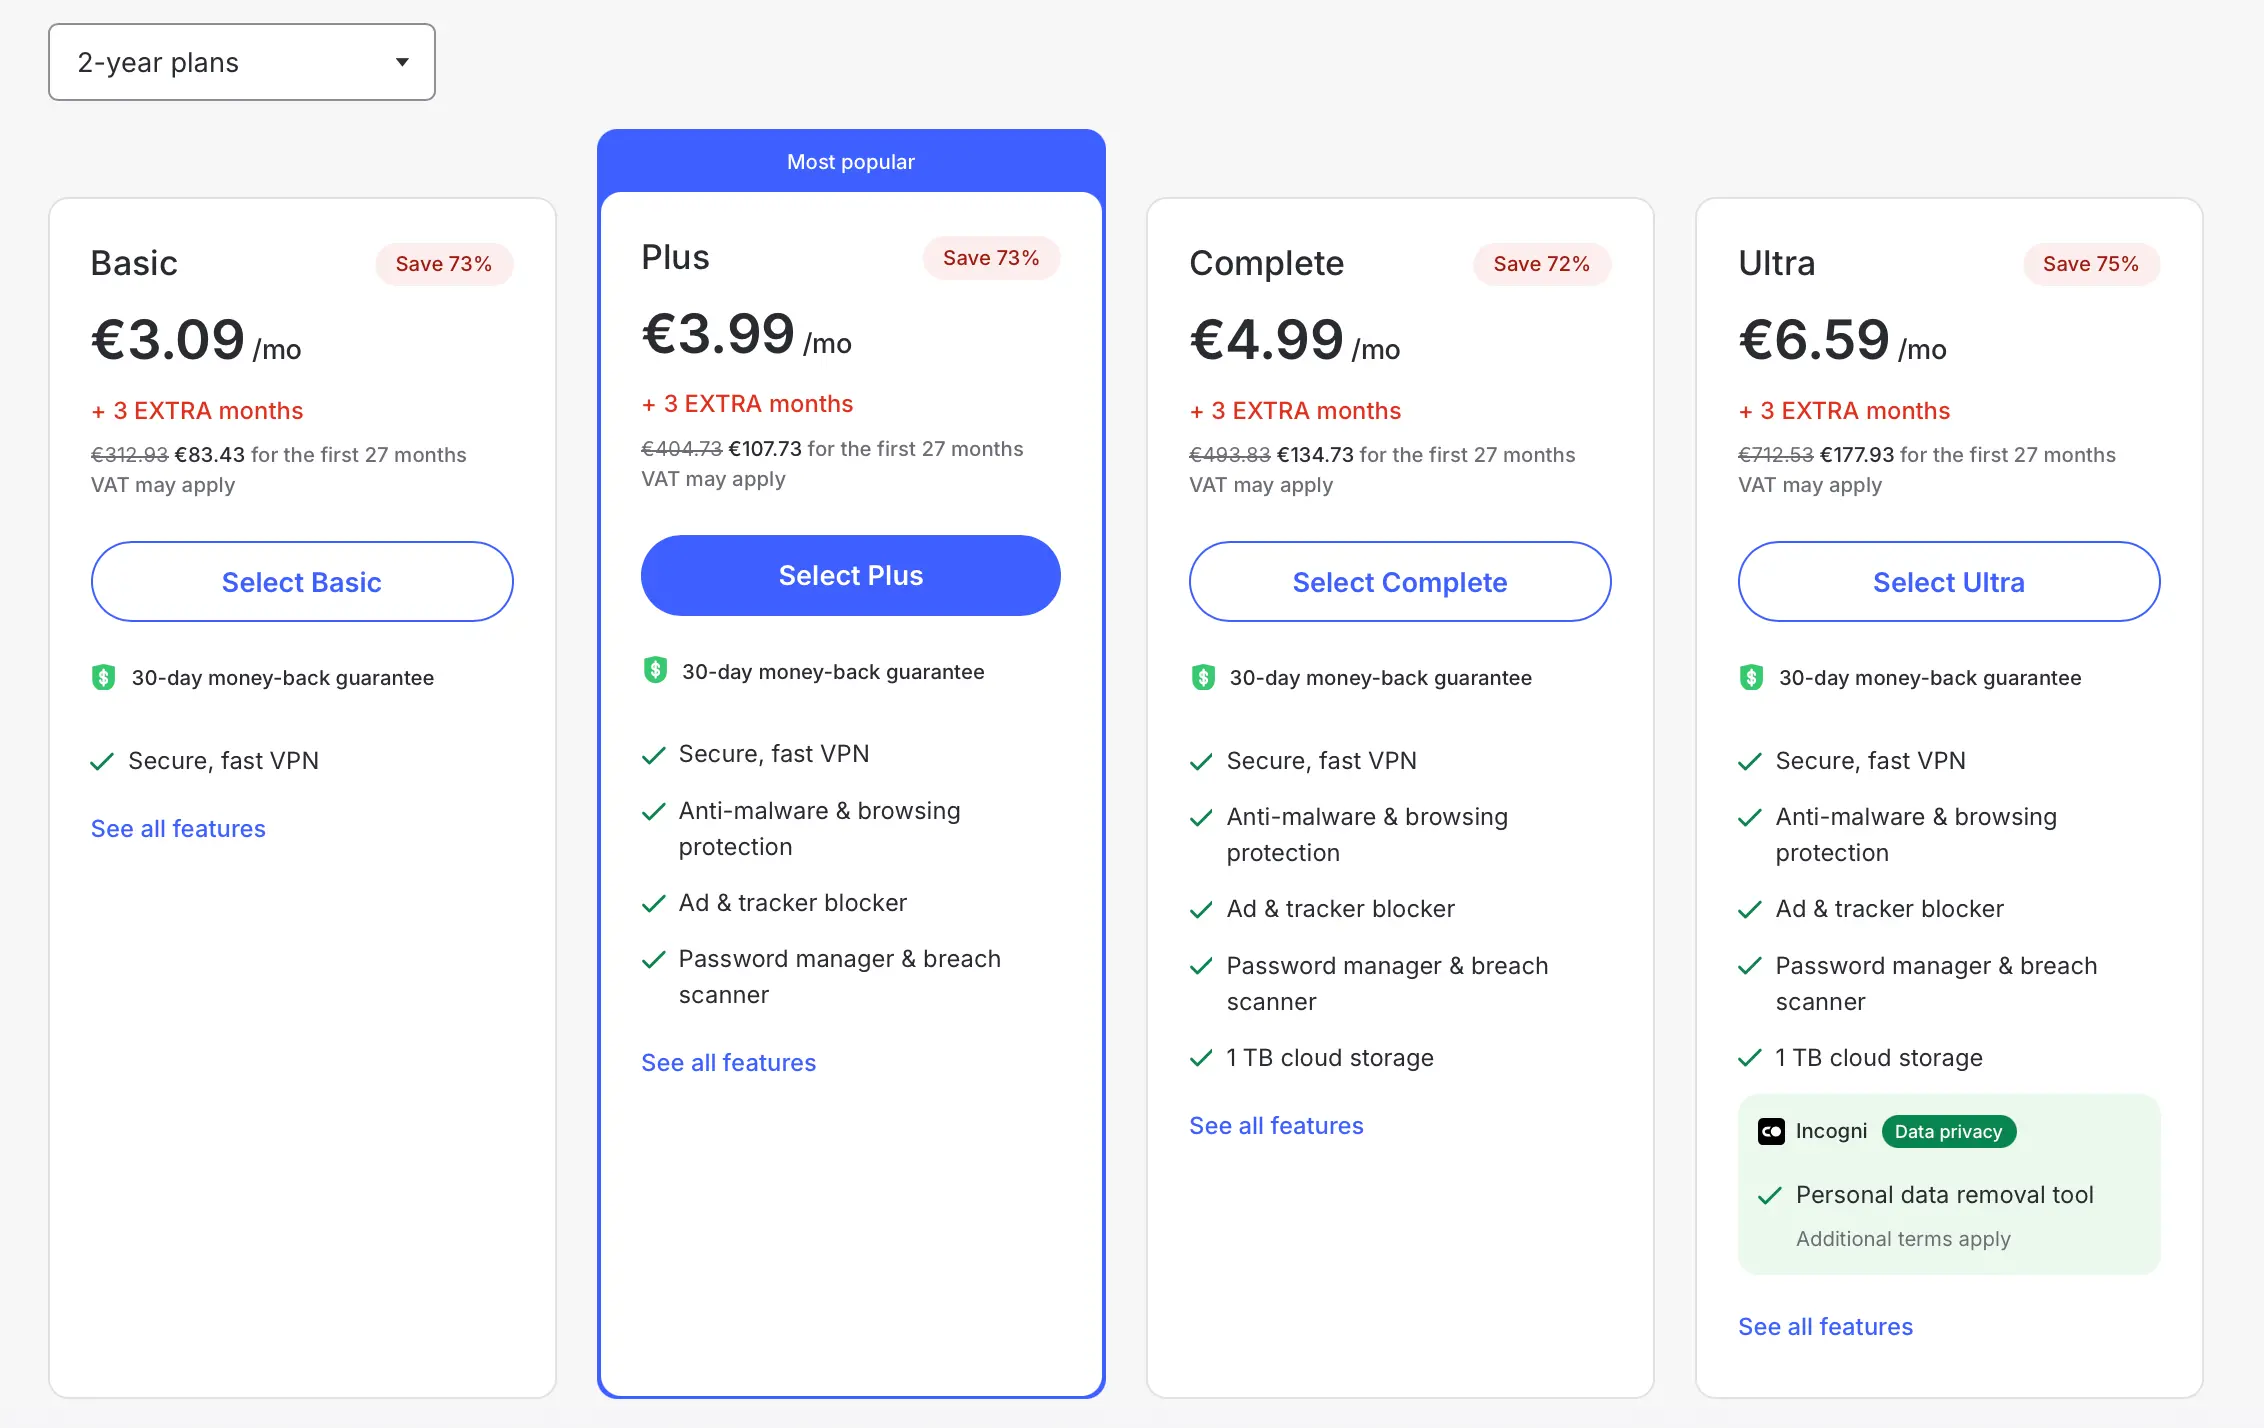
Task: Click the checkmark next to 1 TB cloud storage on Ultra
Action: [1750, 1057]
